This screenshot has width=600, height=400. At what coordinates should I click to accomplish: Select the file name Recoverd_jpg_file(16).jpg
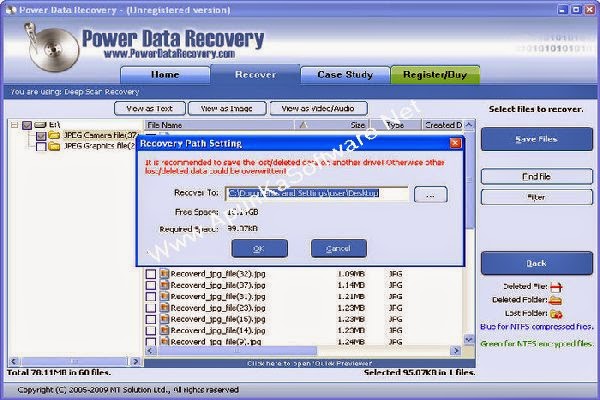(218, 319)
